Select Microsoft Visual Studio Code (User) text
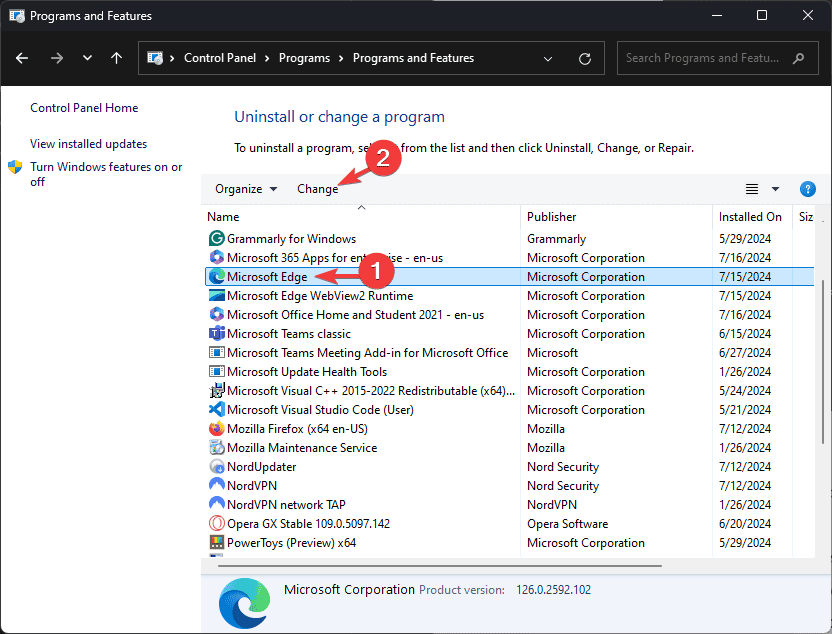 320,410
